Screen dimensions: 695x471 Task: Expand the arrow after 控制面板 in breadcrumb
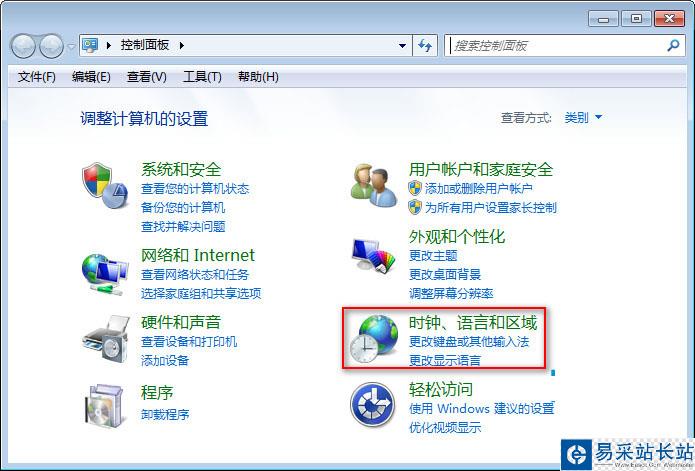click(182, 45)
